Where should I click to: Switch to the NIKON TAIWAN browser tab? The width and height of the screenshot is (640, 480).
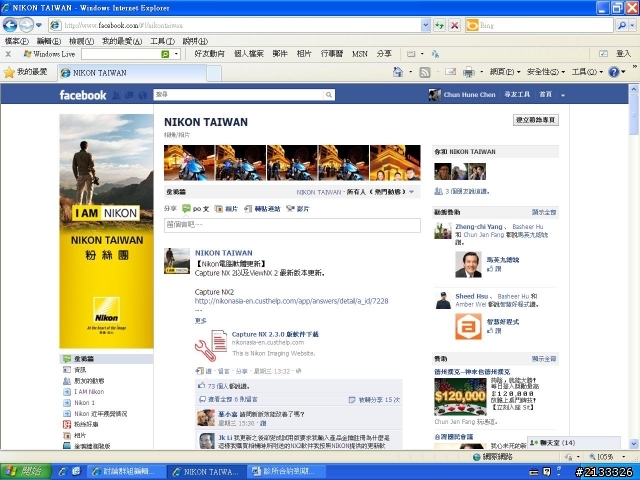coord(132,73)
